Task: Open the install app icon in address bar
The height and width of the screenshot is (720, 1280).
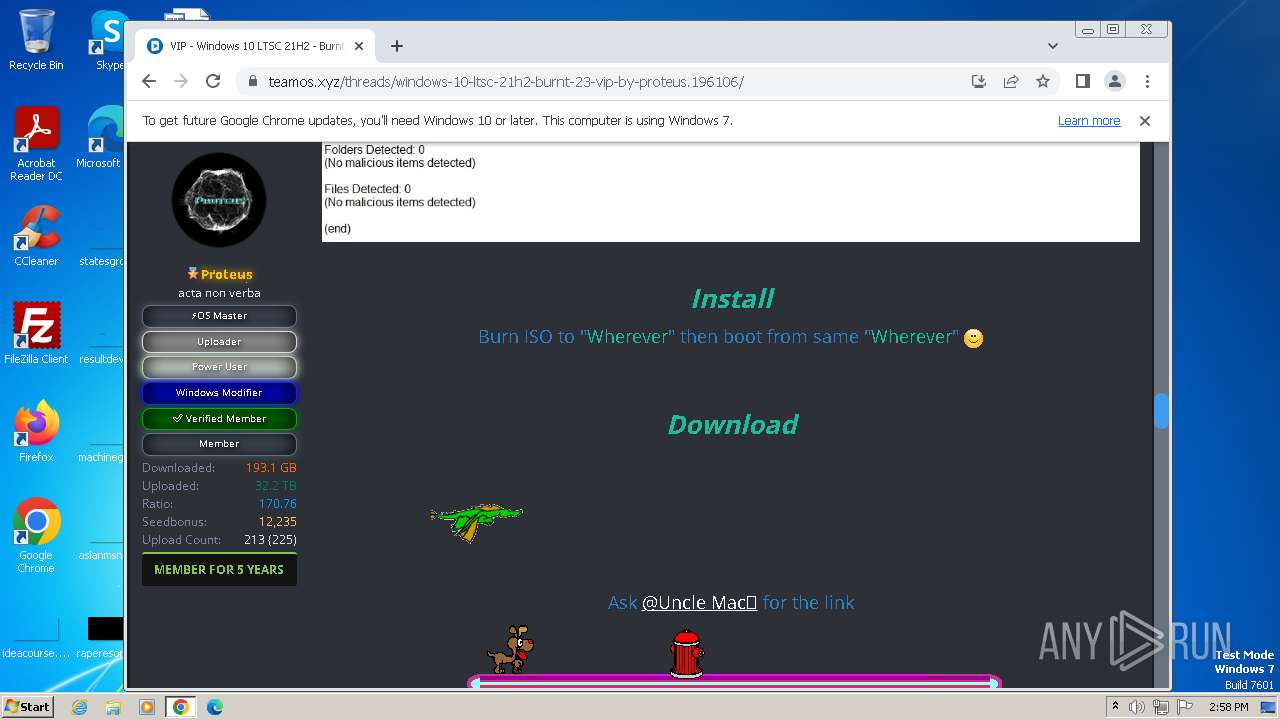Action: click(979, 81)
